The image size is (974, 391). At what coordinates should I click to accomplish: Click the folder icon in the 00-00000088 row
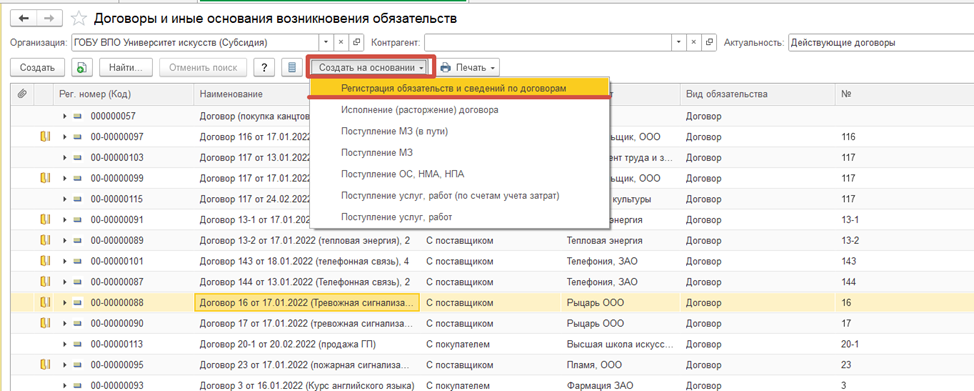coord(44,303)
